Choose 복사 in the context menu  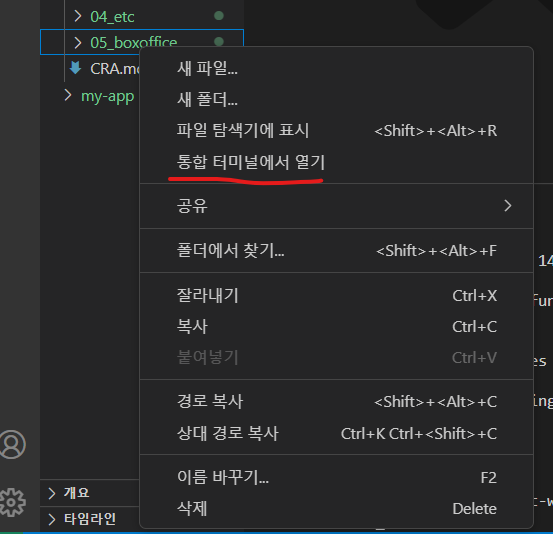click(x=336, y=327)
